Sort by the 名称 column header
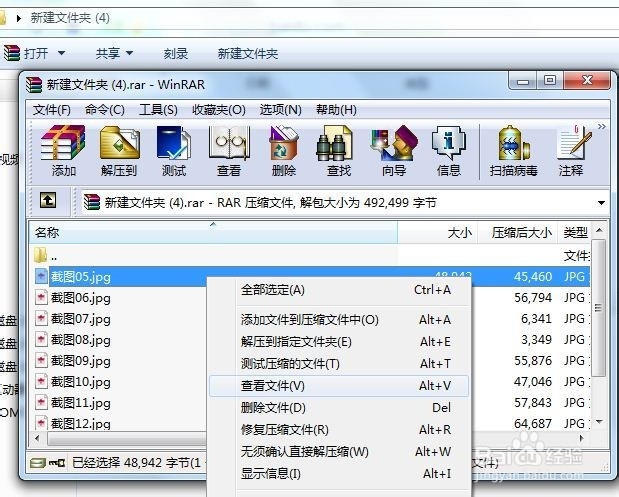Image resolution: width=619 pixels, height=497 pixels. (x=213, y=233)
